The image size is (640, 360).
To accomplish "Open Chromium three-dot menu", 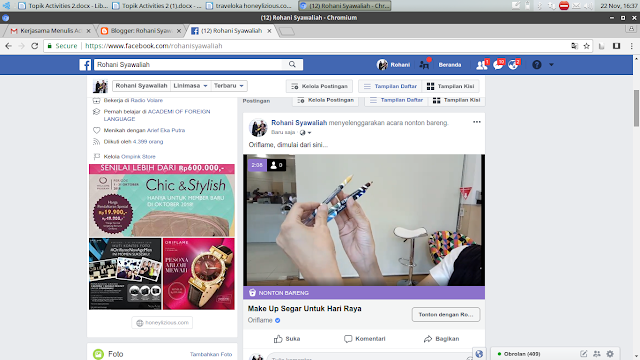I will (631, 46).
